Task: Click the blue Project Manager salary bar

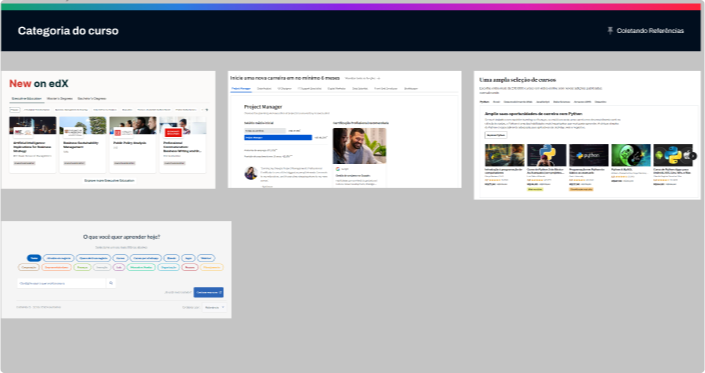Action: pos(278,138)
